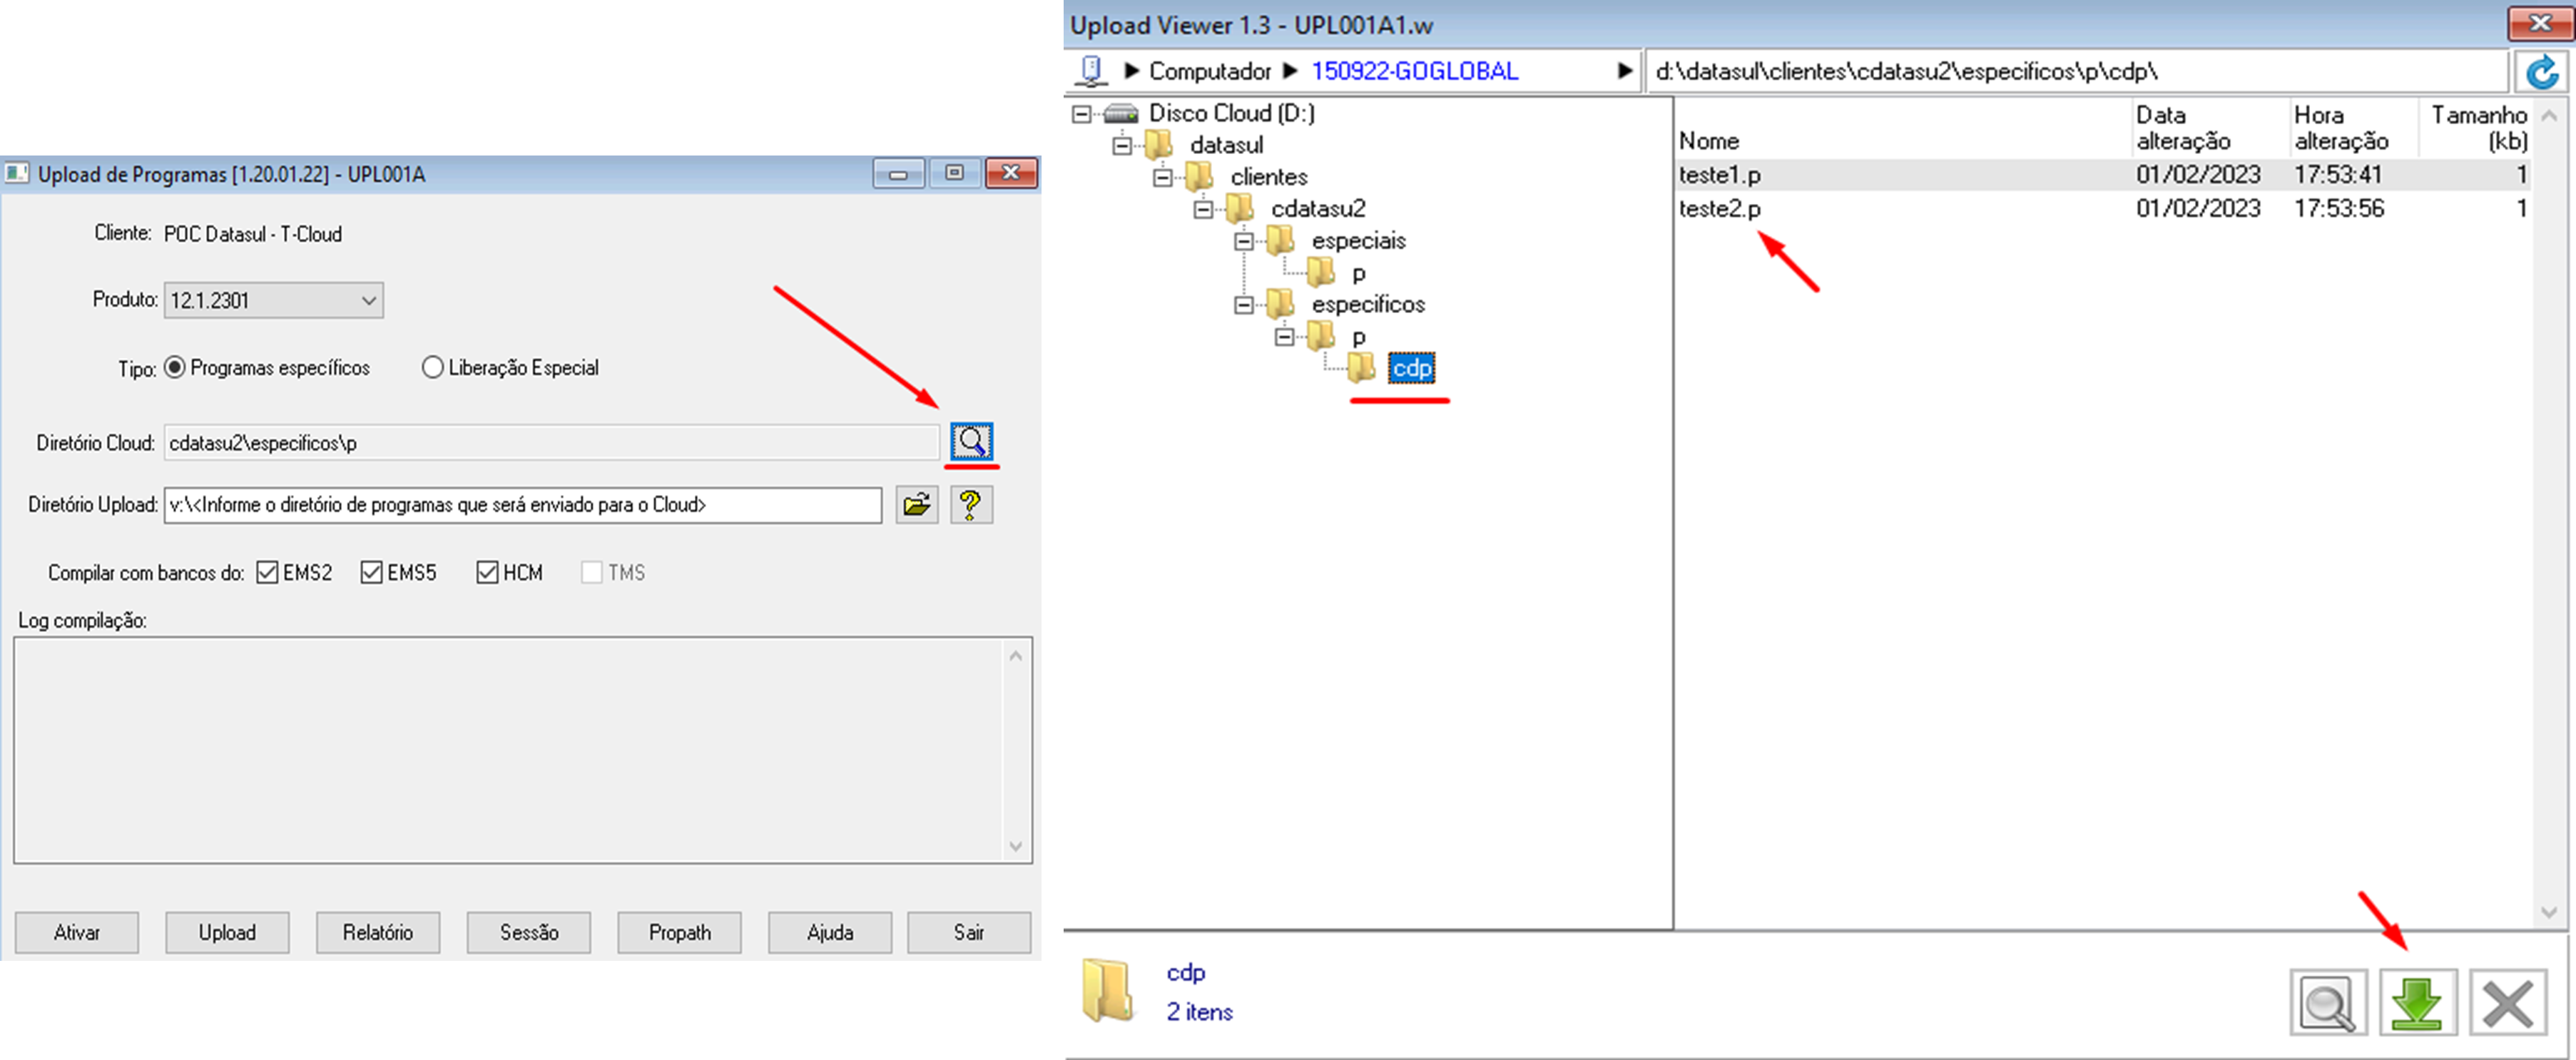The image size is (2576, 1060).
Task: Click the cdp link text in footer
Action: 1185,973
